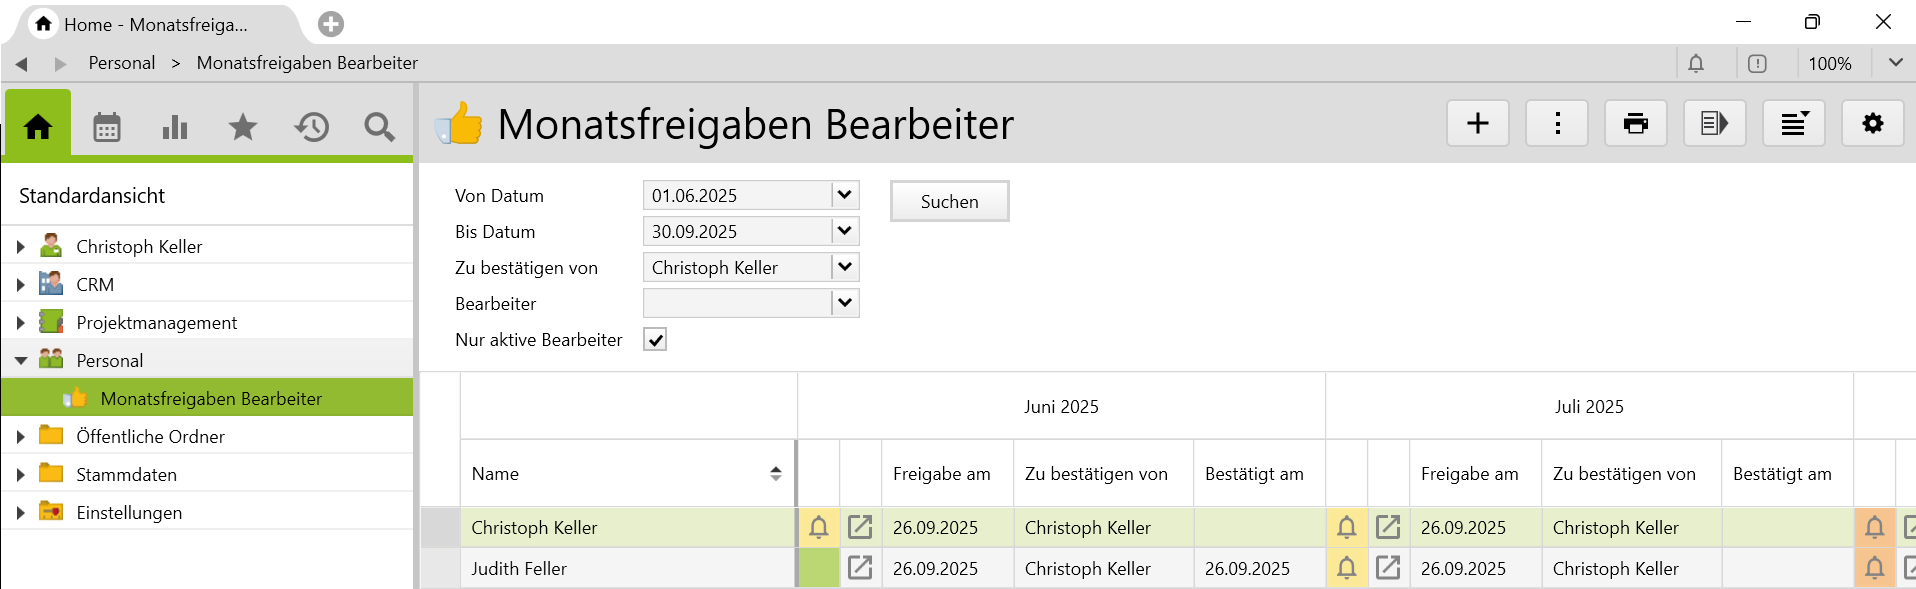Click the magnifier search icon in sidebar
1916x589 pixels.
tap(379, 127)
